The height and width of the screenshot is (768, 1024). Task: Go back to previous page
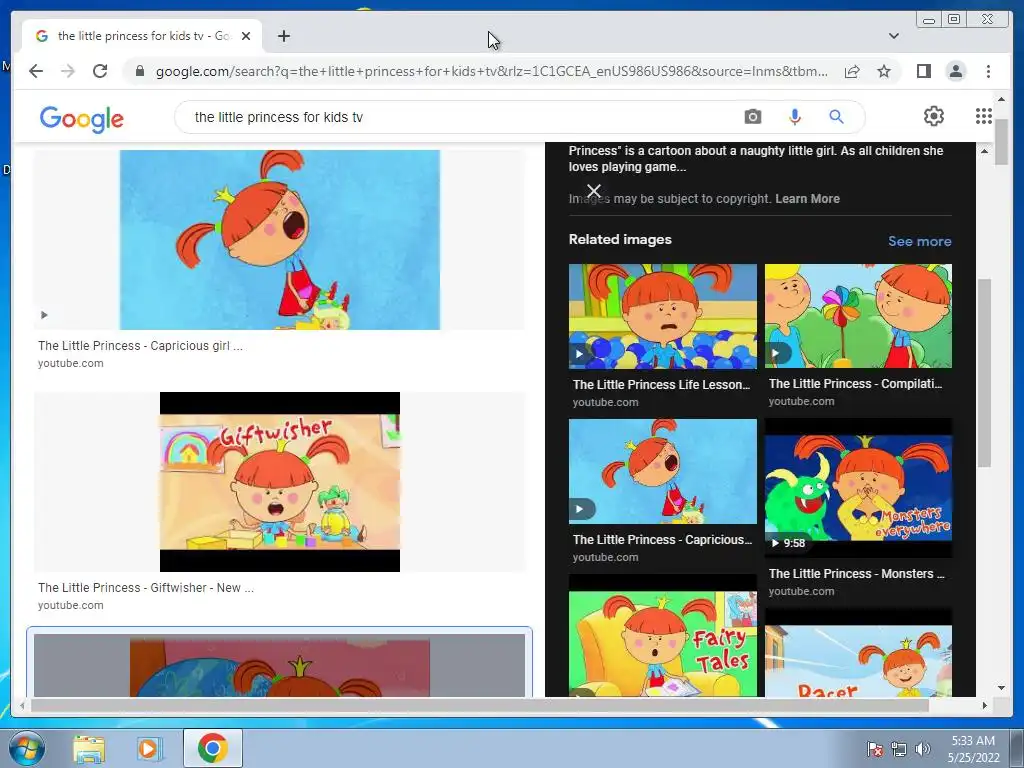(36, 71)
